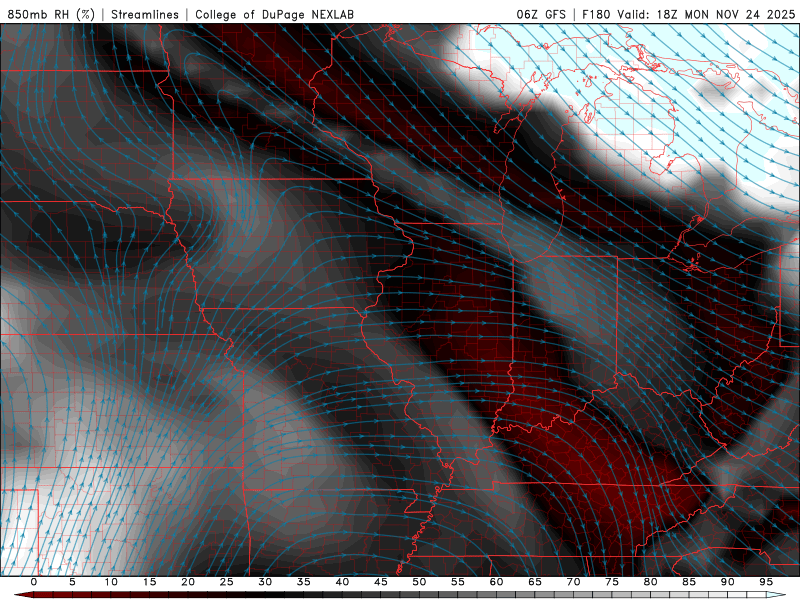Click the '10' color scale label
800x600 pixels.
(x=111, y=582)
